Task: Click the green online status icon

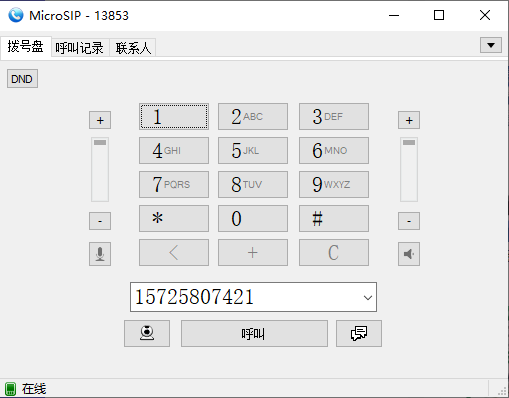Action: (x=10, y=389)
